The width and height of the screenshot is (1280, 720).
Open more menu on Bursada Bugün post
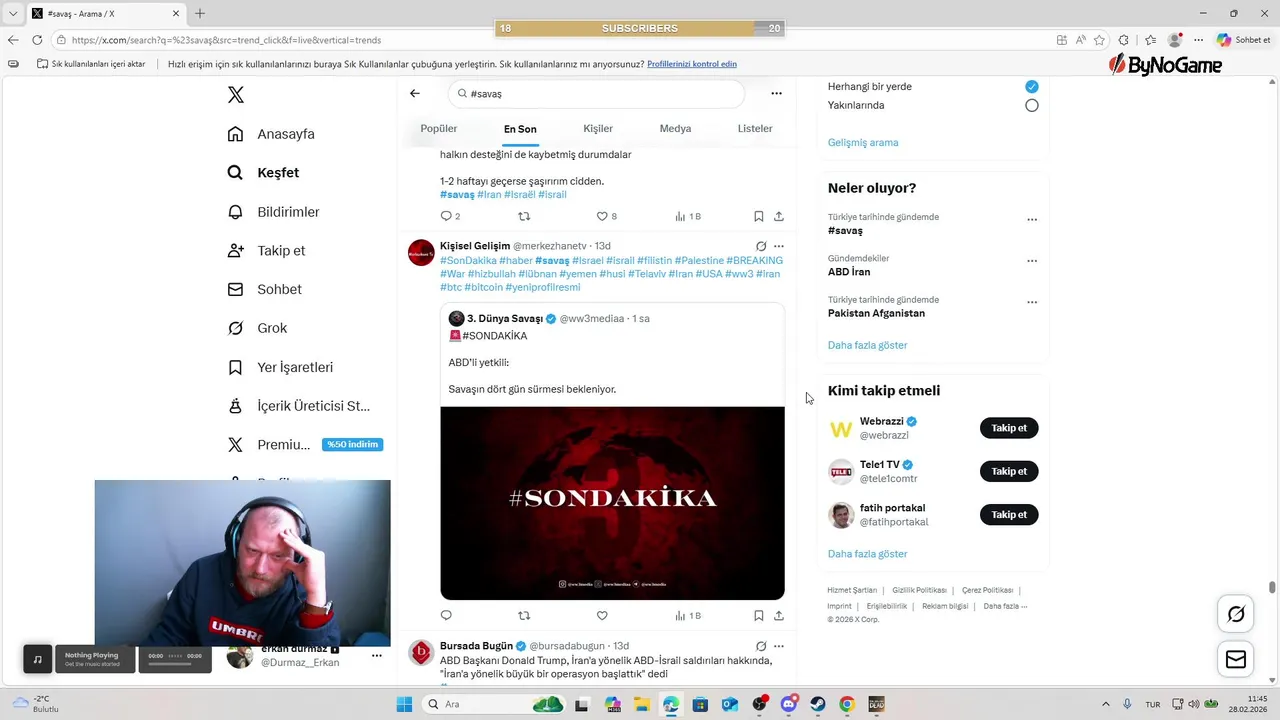(779, 646)
